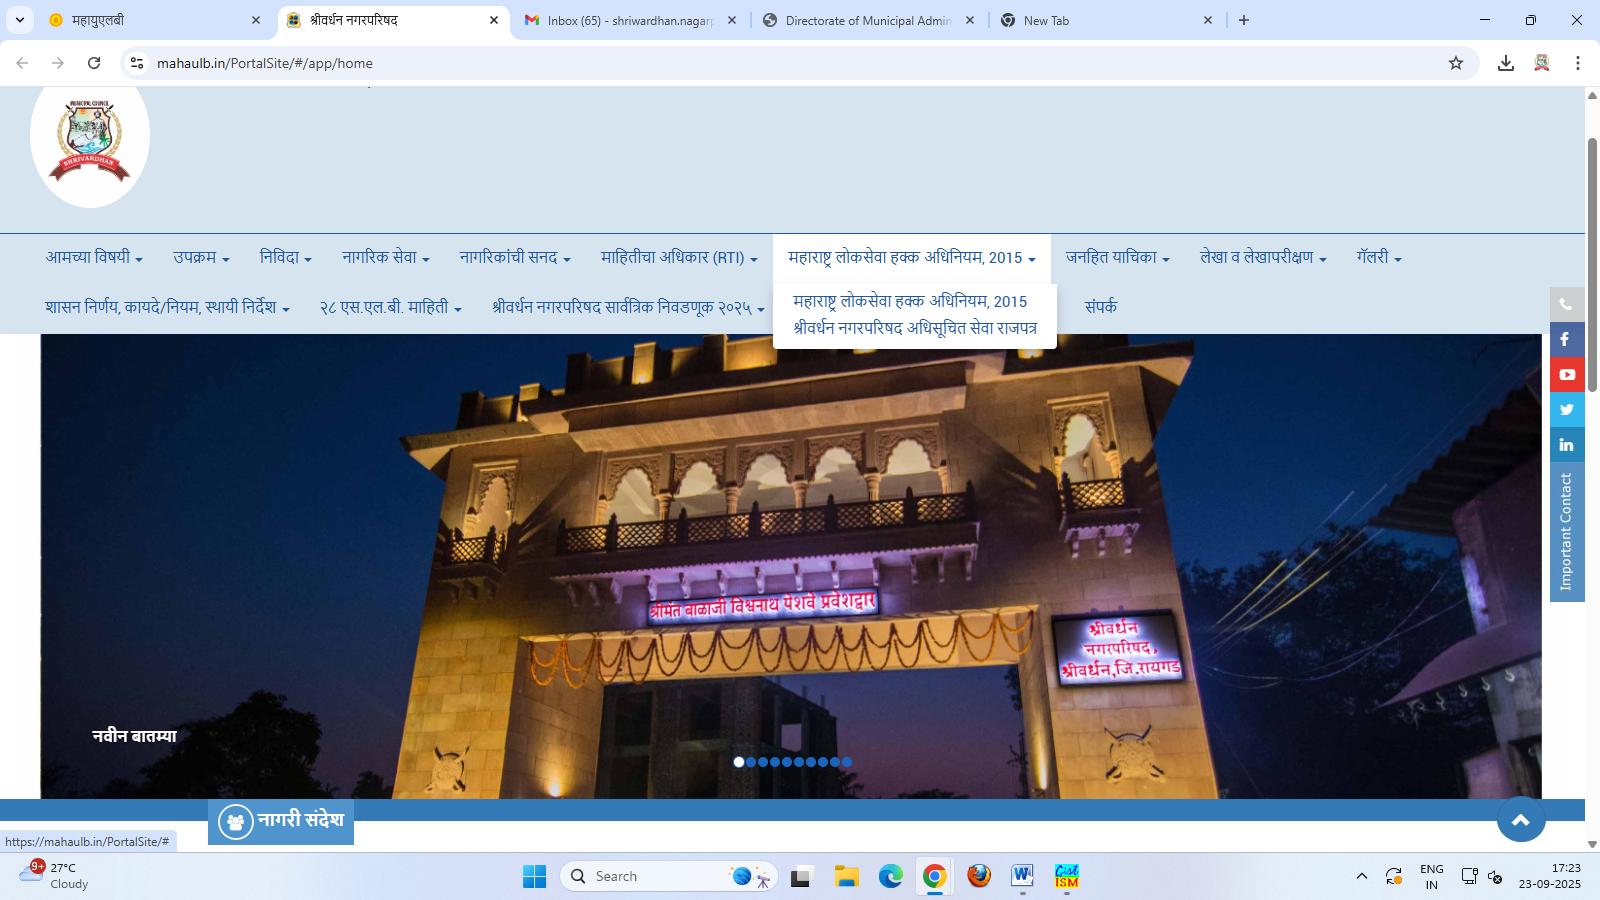
Task: Bookmark this page with star icon
Action: [1455, 63]
